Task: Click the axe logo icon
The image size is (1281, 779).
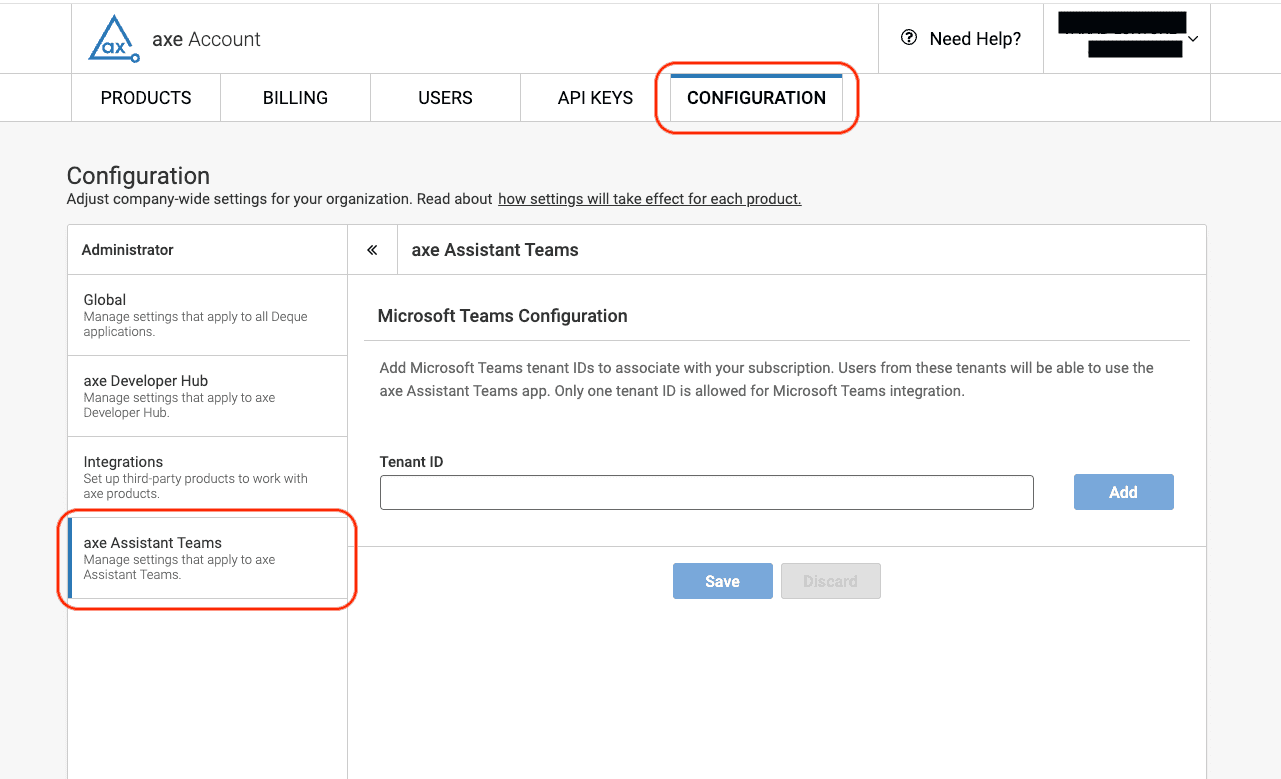Action: coord(111,39)
